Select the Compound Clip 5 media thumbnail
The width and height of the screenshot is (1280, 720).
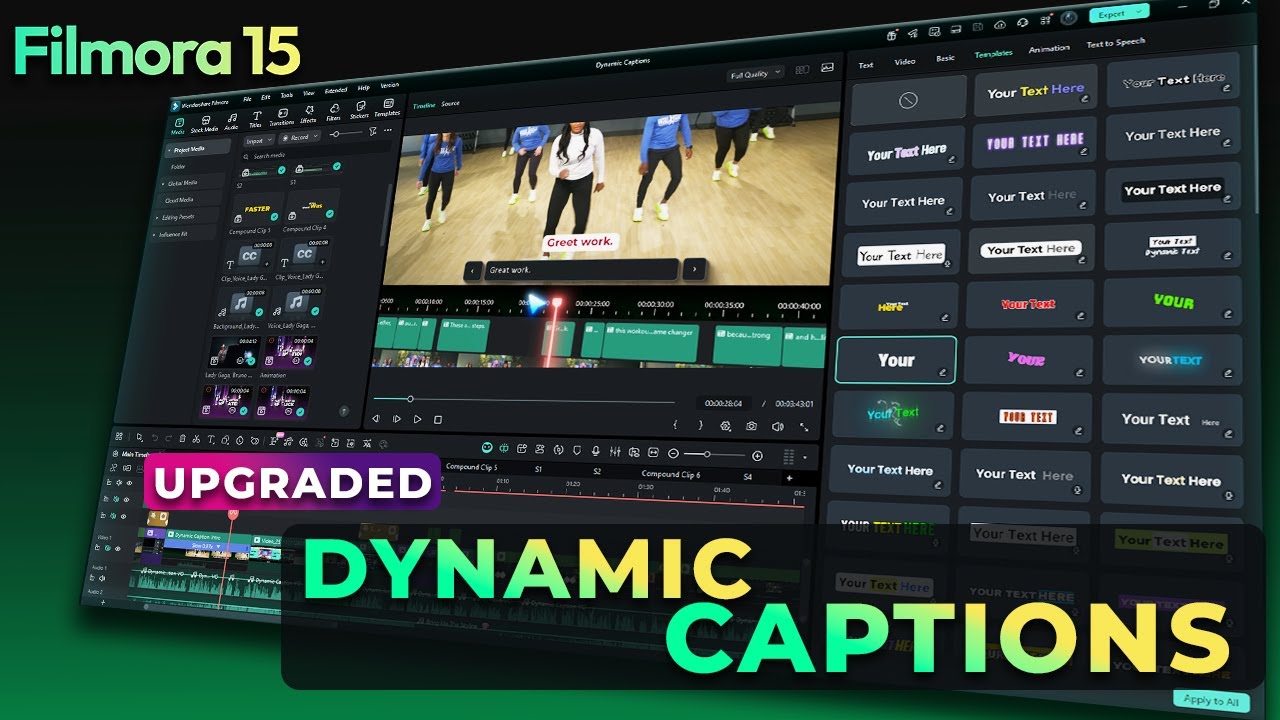[x=257, y=209]
